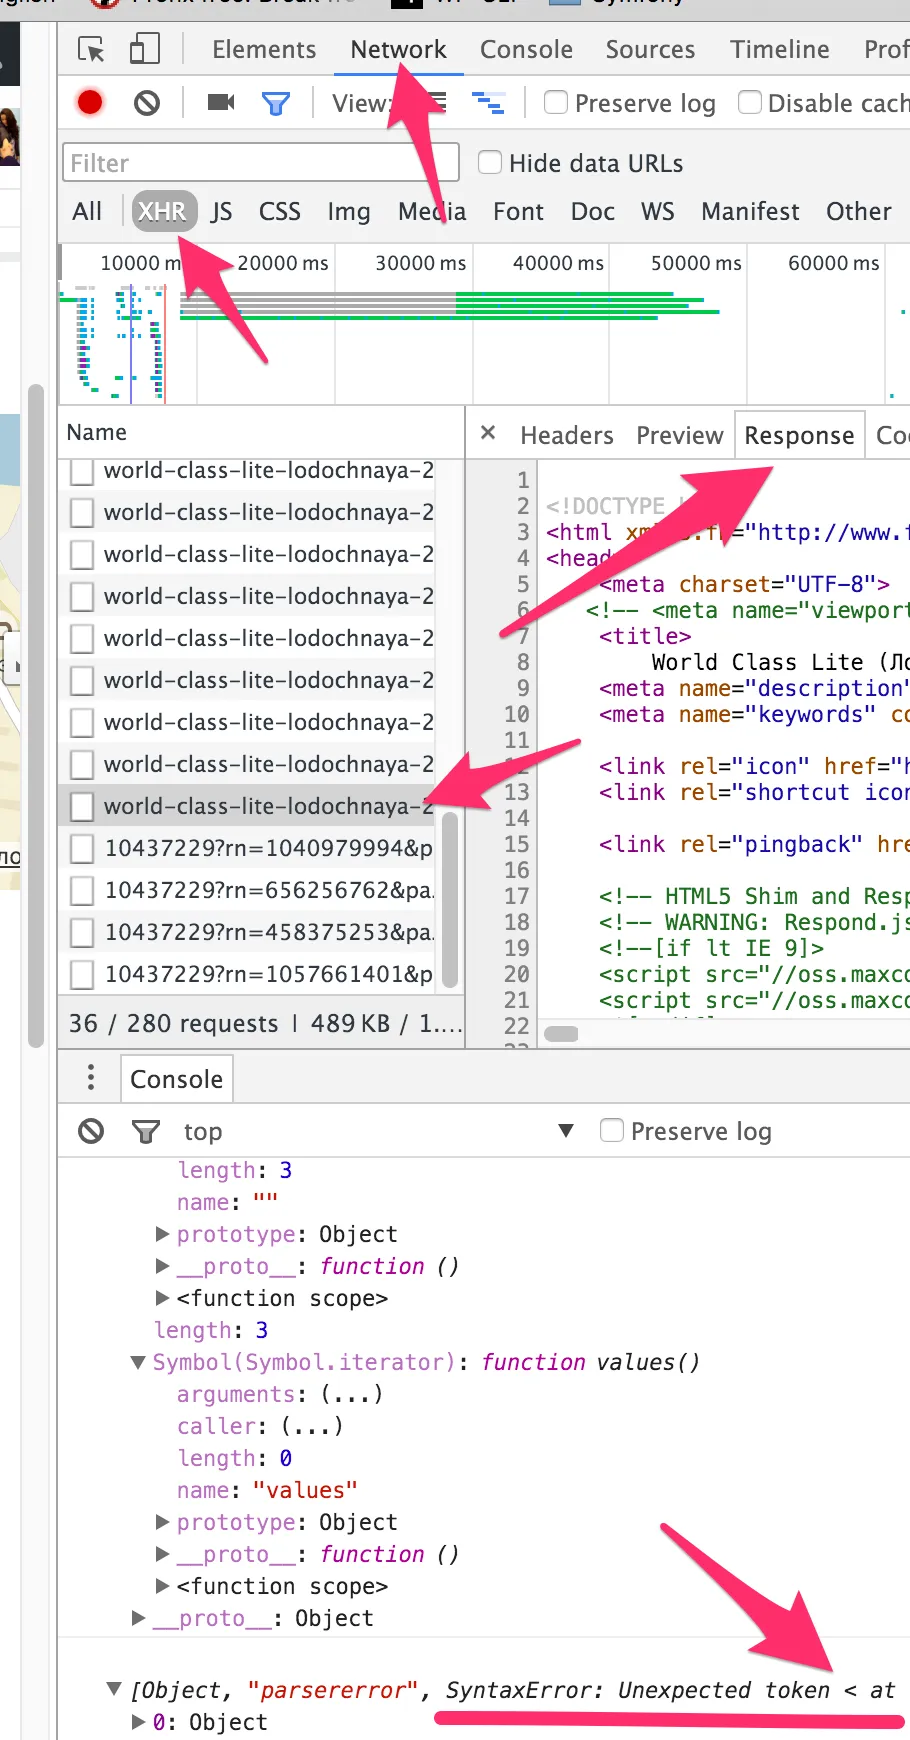Screen dimensions: 910x1740
Task: Click the network Filter text field
Action: click(260, 162)
